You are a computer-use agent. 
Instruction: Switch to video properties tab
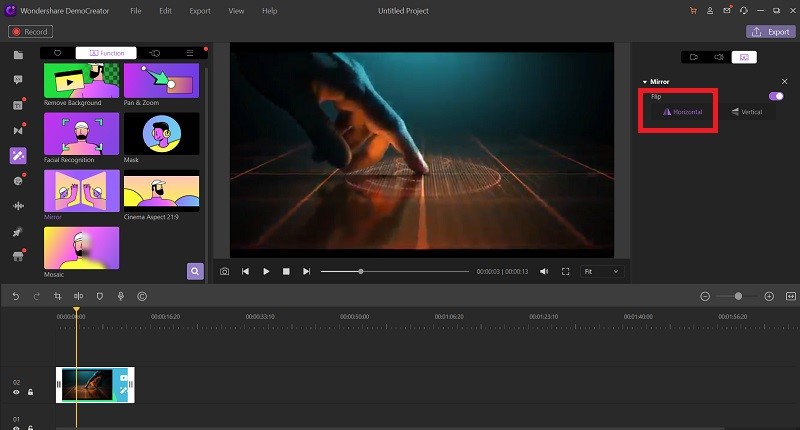[x=694, y=57]
